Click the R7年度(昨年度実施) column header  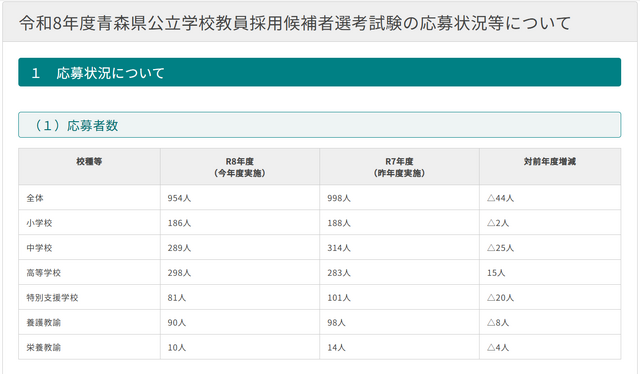coord(399,167)
